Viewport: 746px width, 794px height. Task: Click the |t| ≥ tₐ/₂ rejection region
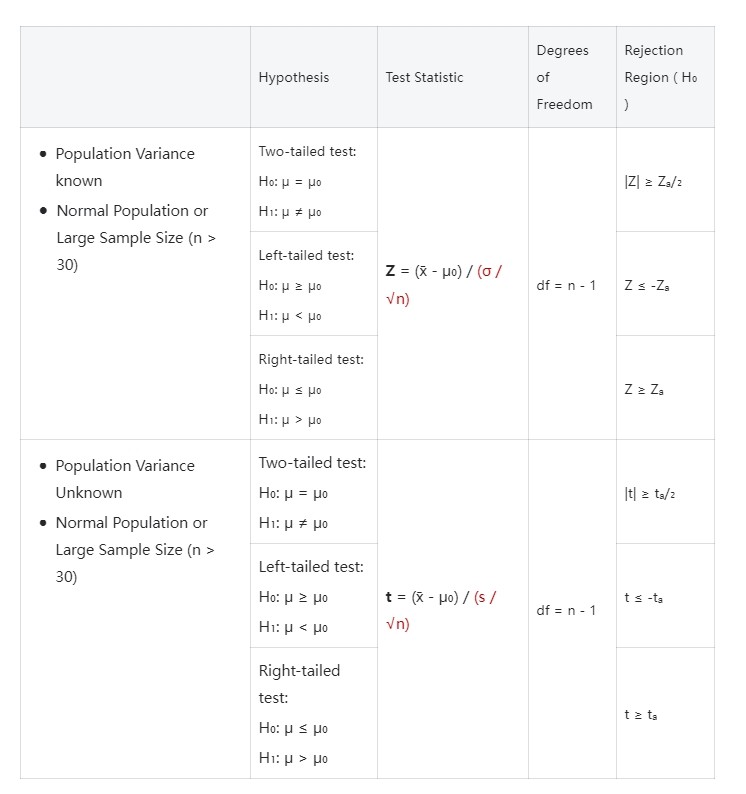pos(649,493)
